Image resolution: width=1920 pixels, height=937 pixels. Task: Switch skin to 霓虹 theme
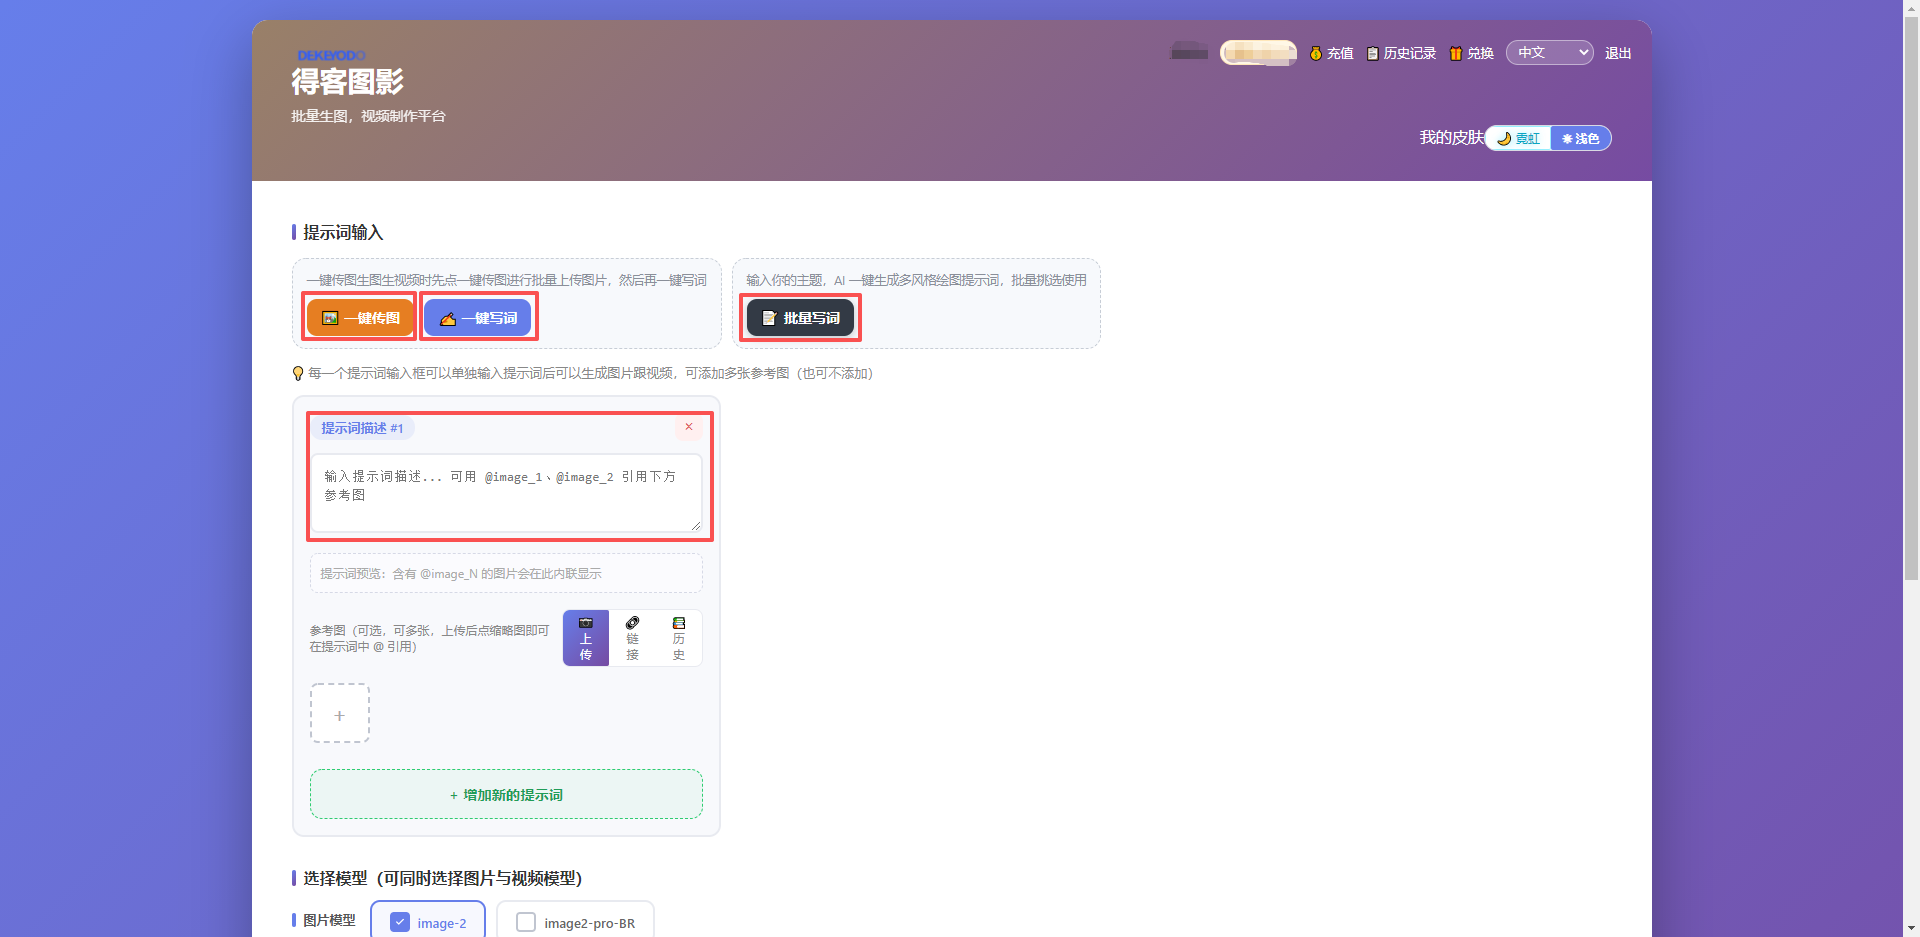coord(1518,138)
